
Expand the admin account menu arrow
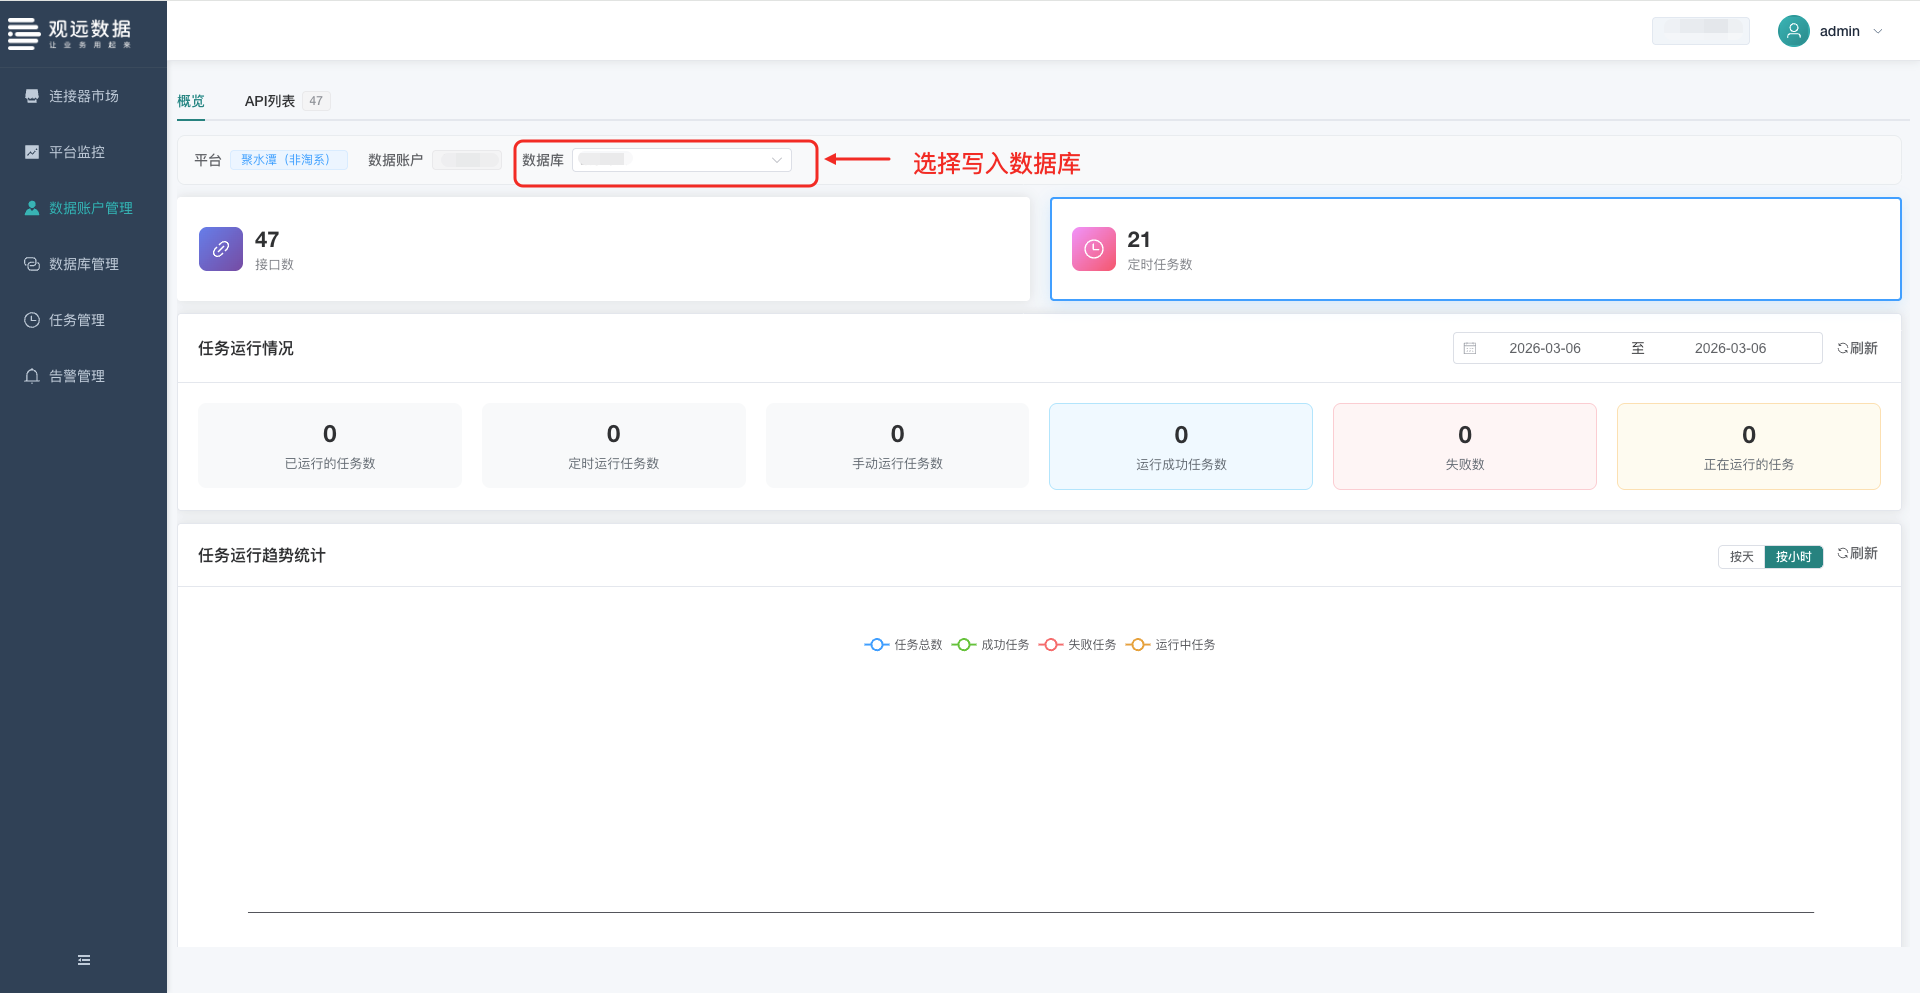[1878, 31]
